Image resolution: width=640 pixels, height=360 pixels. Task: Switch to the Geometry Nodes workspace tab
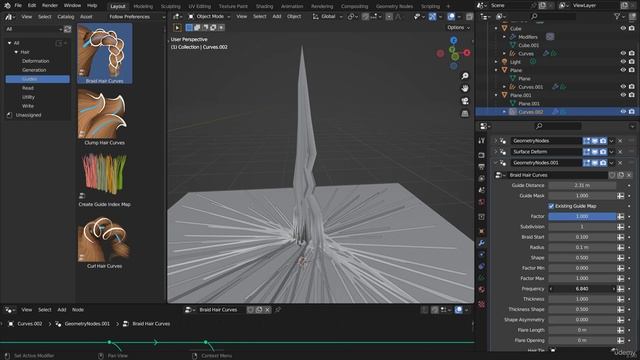click(394, 6)
